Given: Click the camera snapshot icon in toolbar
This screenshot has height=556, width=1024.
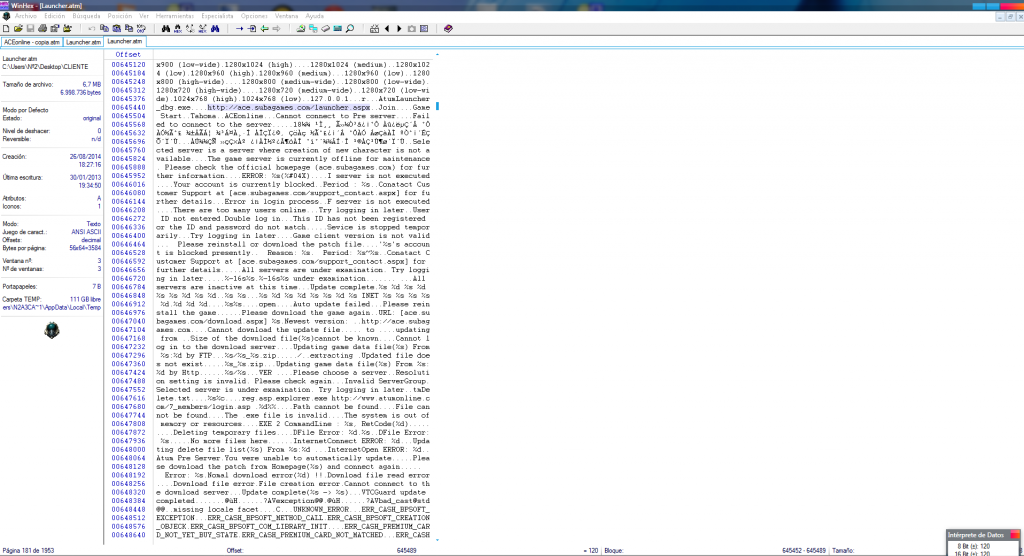Looking at the screenshot, I should point(411,28).
